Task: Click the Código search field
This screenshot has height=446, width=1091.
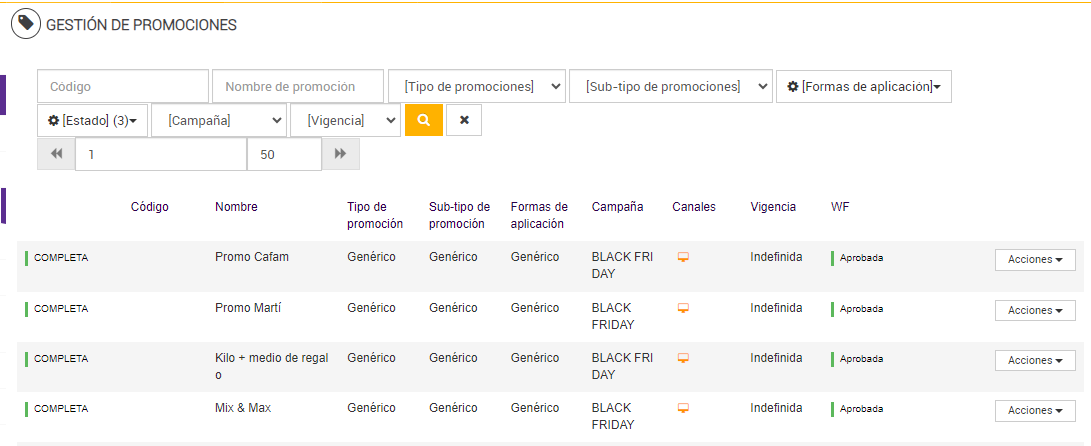Action: 123,86
